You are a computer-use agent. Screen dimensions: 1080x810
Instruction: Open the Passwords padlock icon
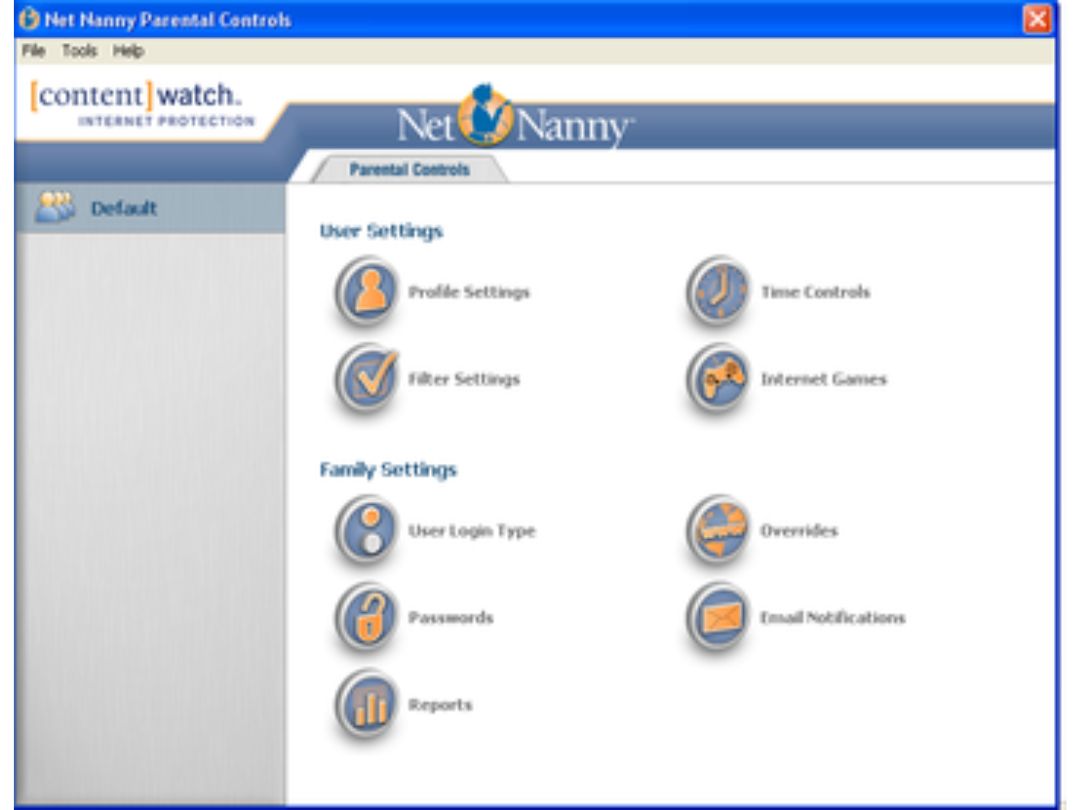click(x=367, y=617)
